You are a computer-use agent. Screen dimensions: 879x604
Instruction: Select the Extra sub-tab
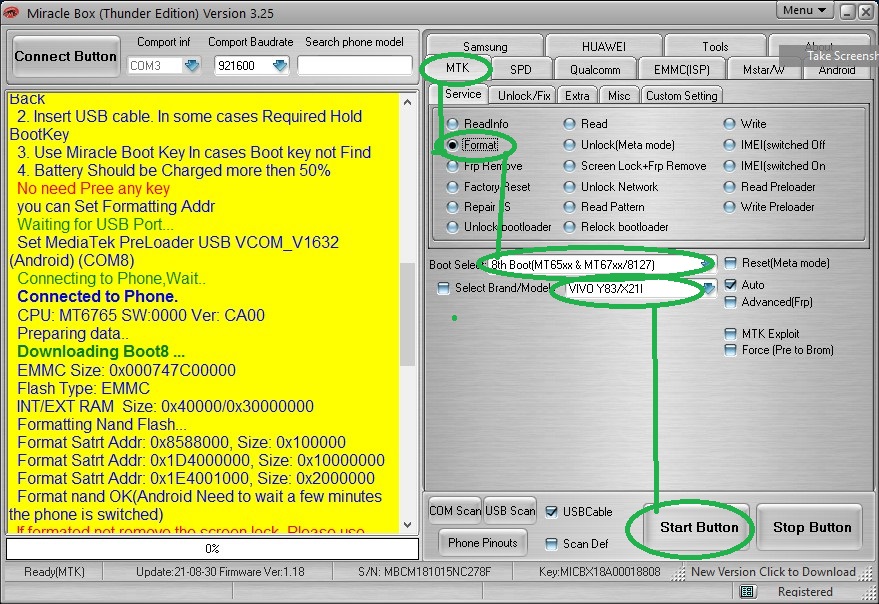[577, 95]
